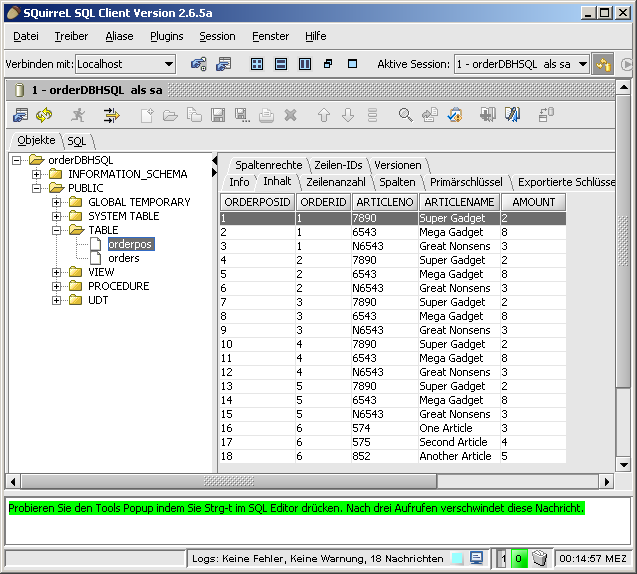Switch to the Zeilenanzahl tab
This screenshot has width=637, height=574.
tap(335, 182)
